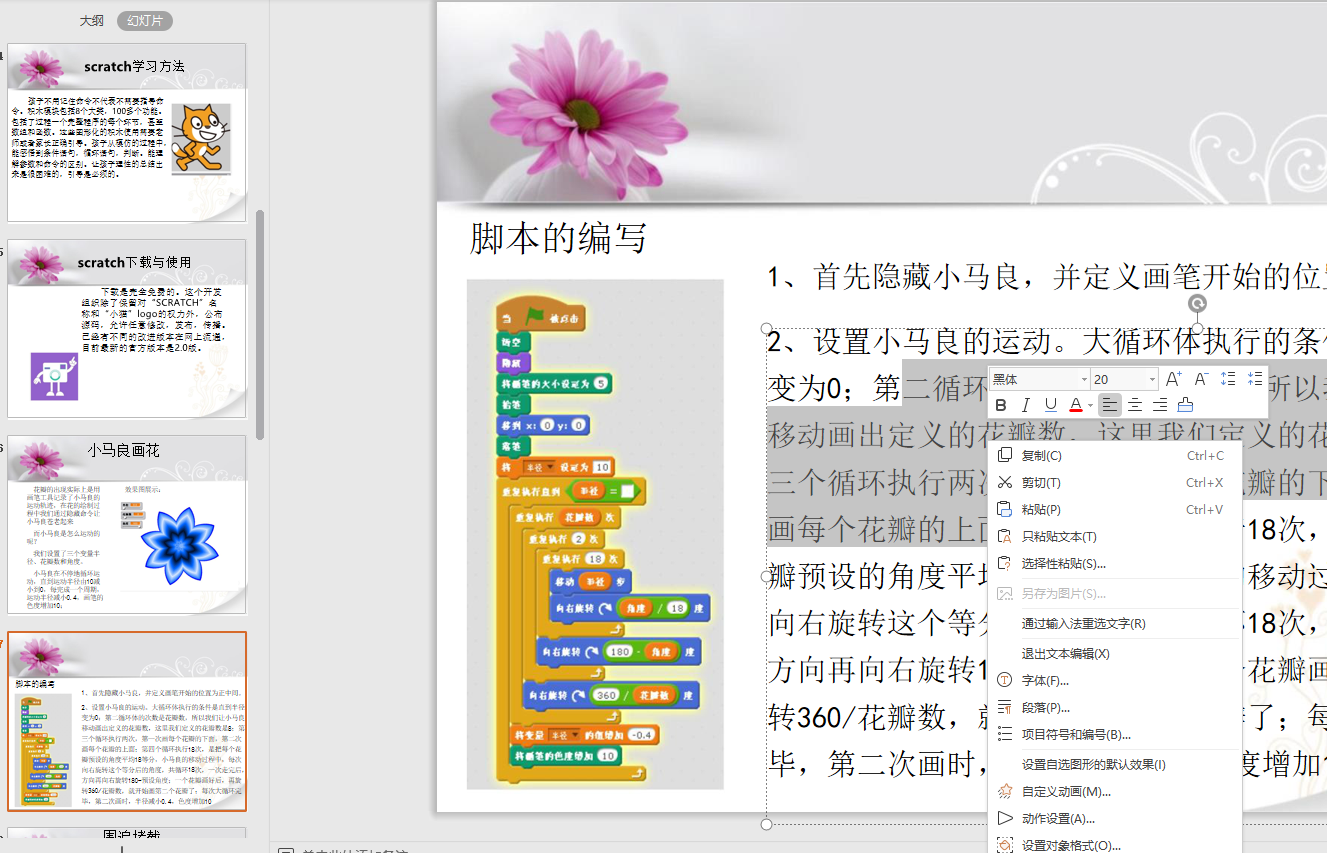Open 字体(F)... dialog from menu
1327x853 pixels.
click(1114, 680)
